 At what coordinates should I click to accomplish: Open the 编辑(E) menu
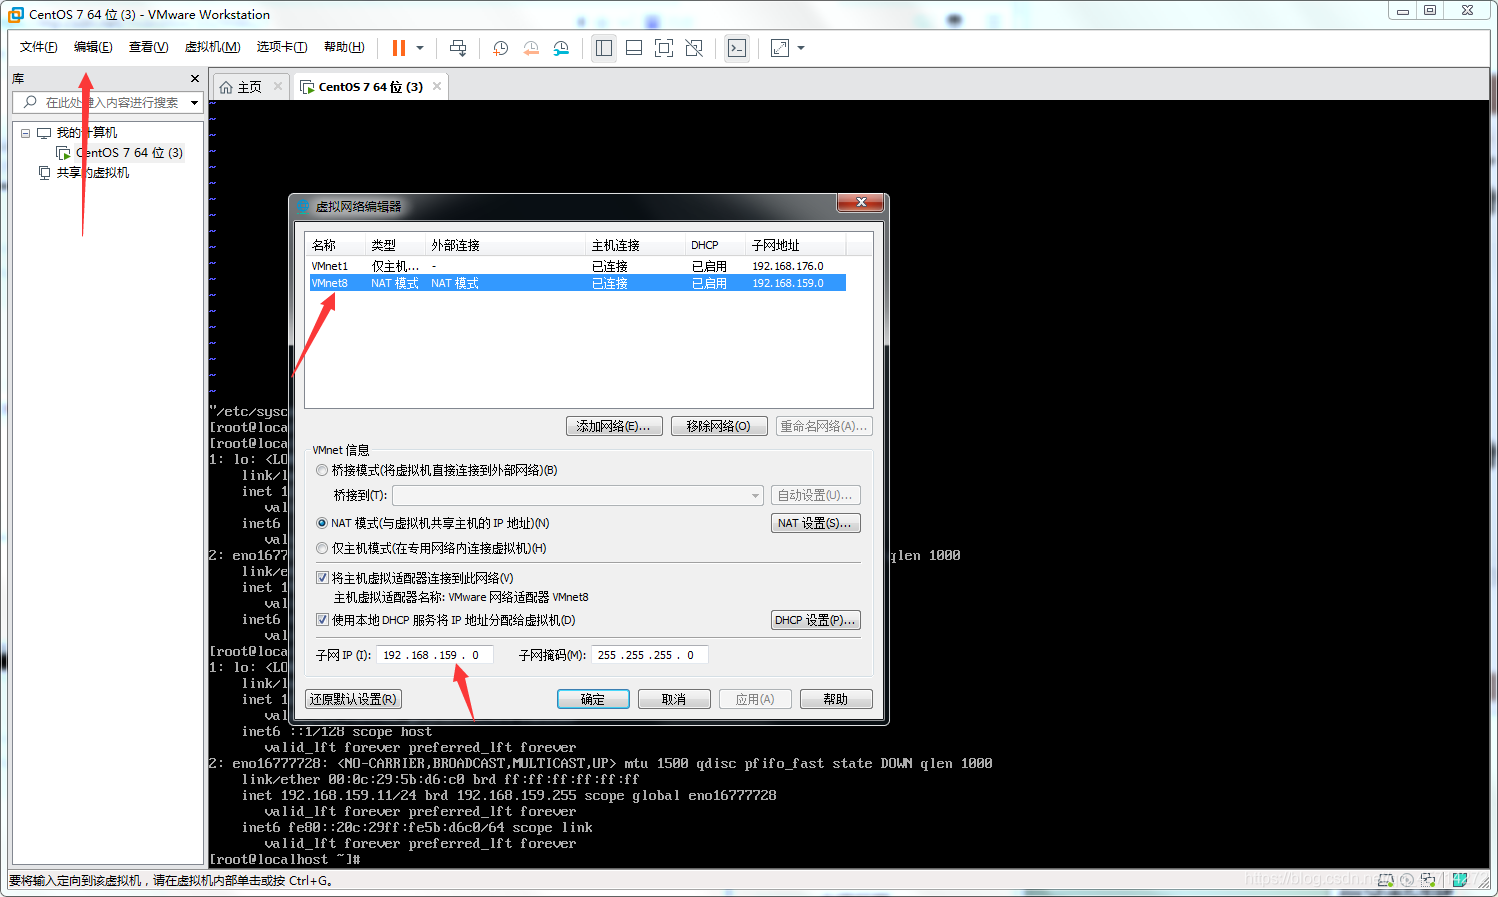93,47
